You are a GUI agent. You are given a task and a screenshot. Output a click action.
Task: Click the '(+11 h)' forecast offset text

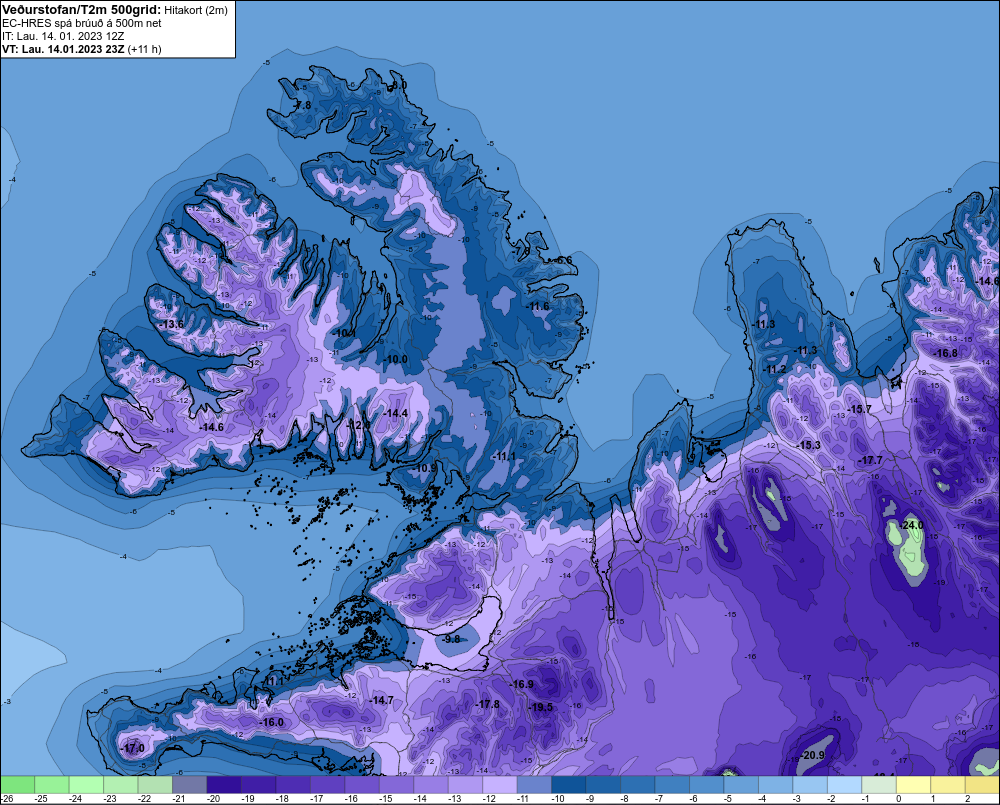coord(145,49)
